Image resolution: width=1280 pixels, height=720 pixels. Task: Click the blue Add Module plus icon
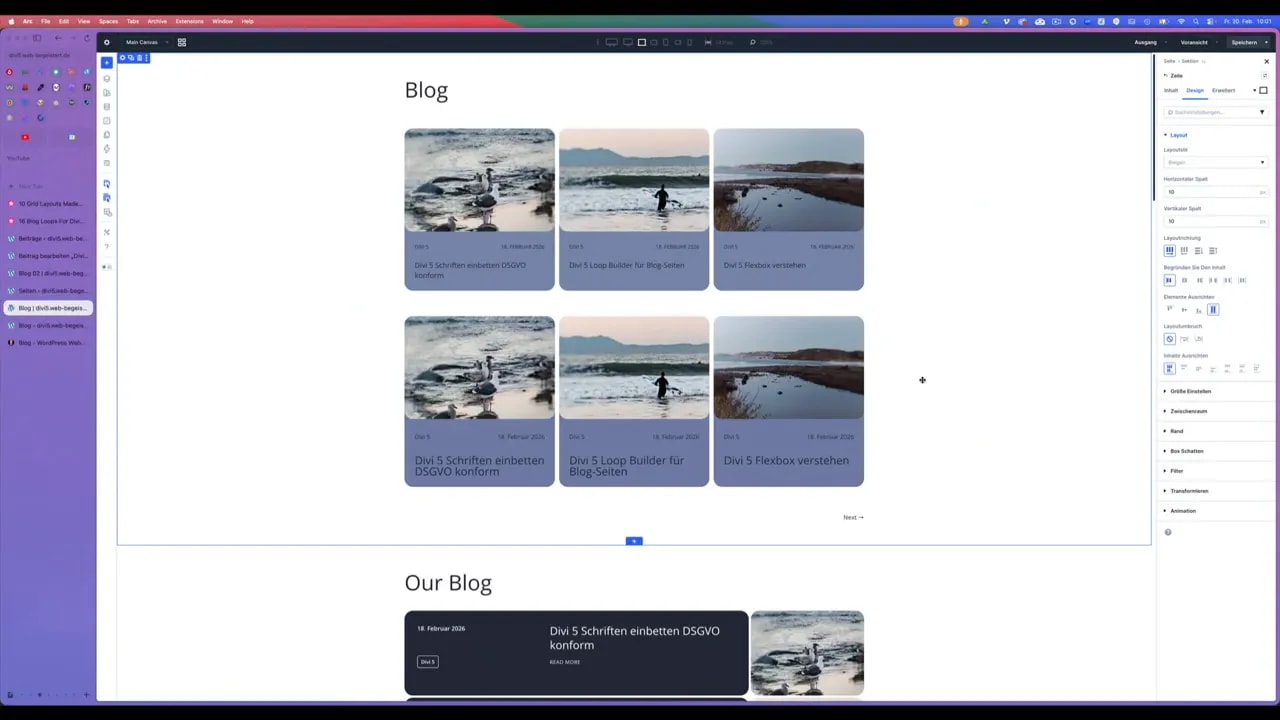click(x=633, y=541)
